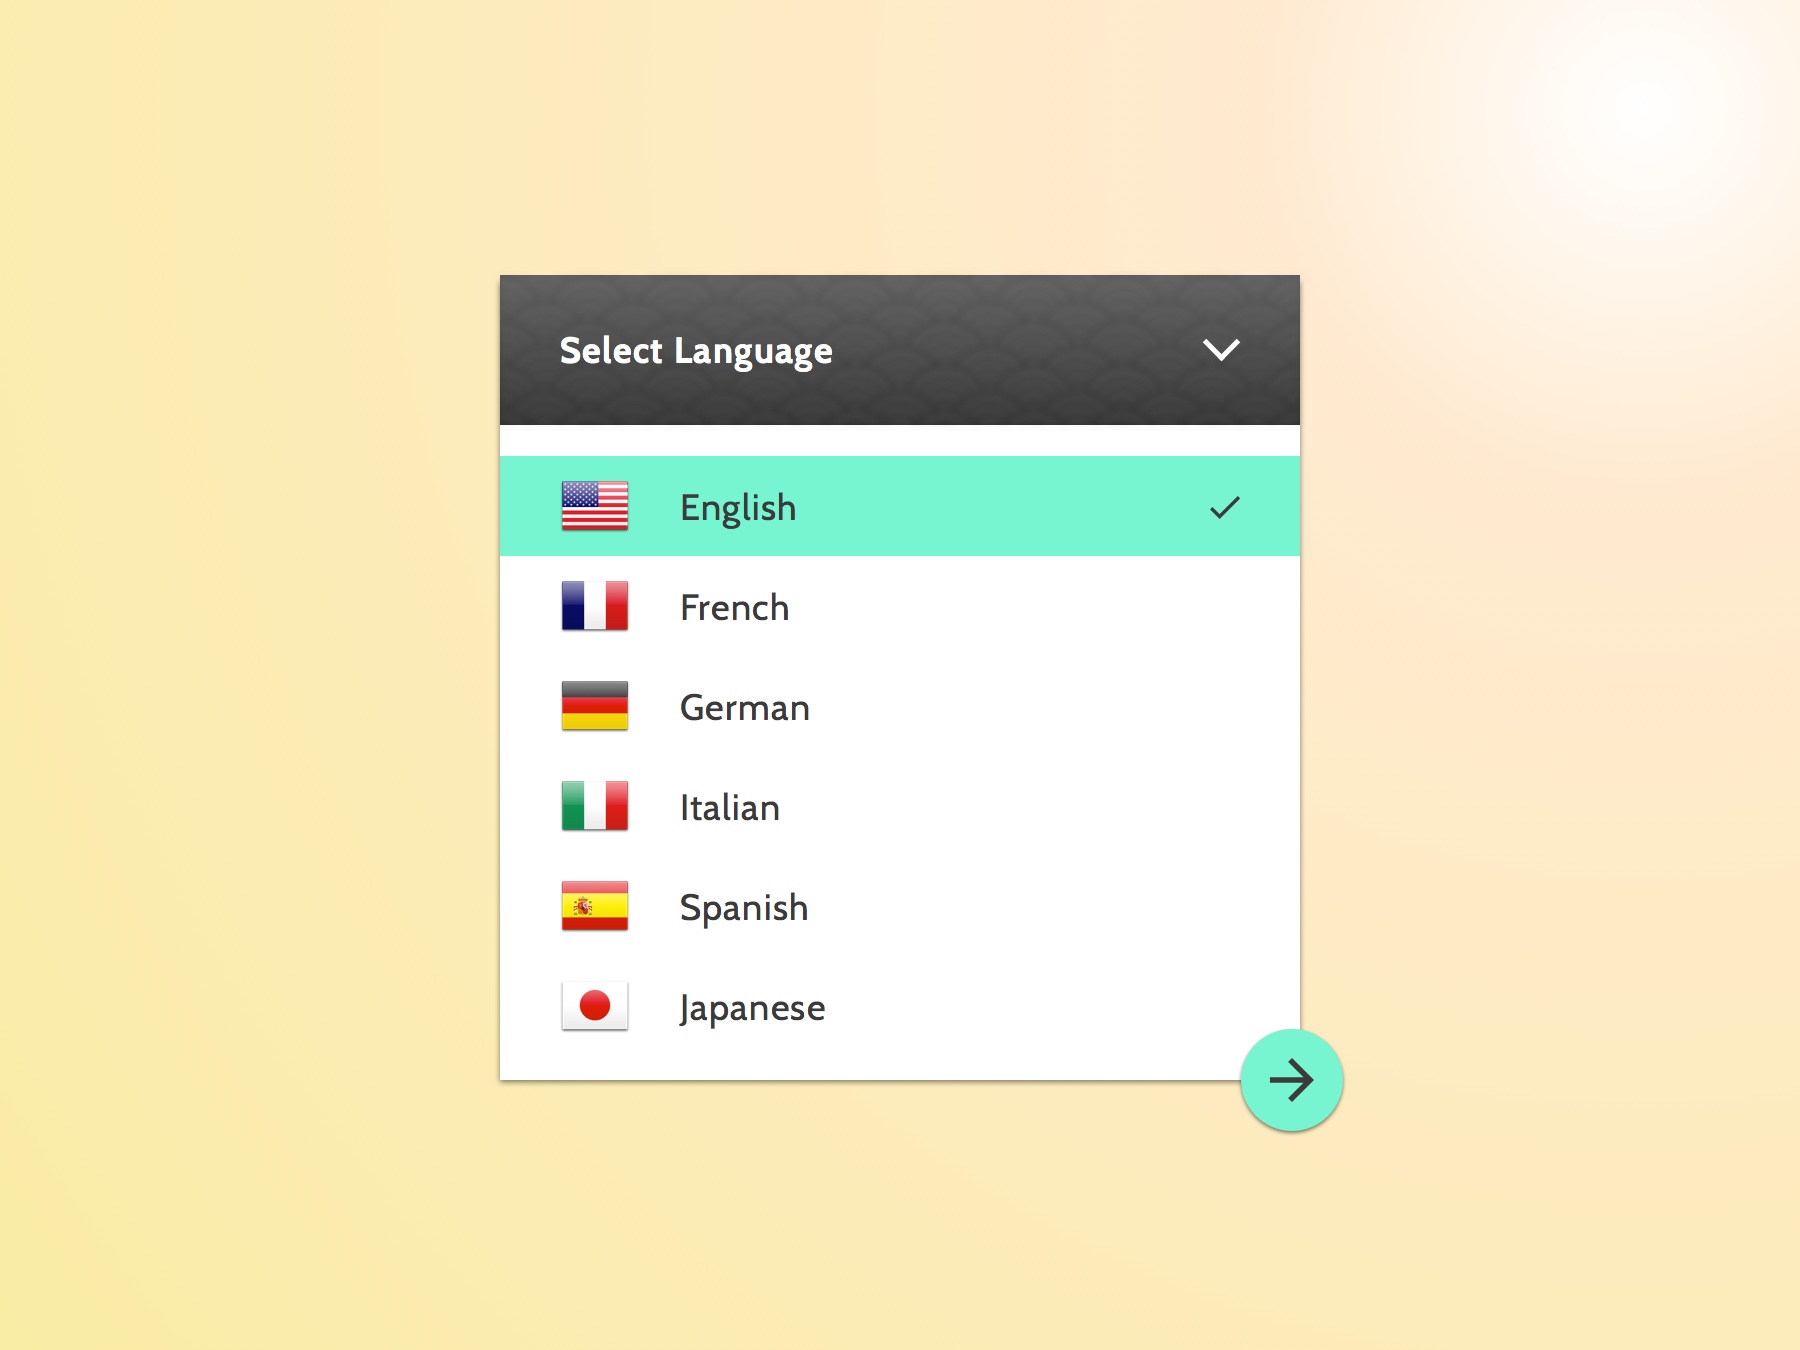This screenshot has width=1800, height=1350.
Task: Collapse the language list with the header chevron
Action: point(1221,350)
